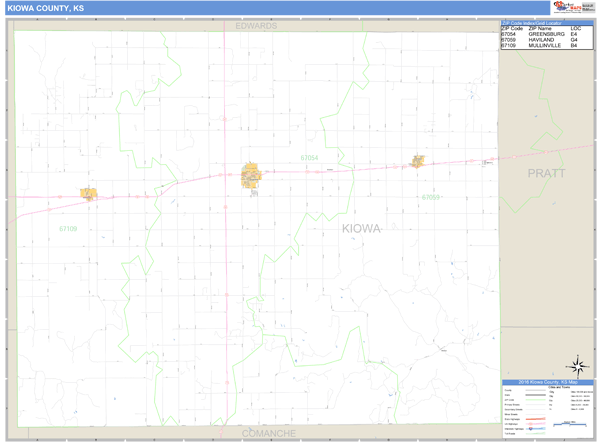Click the 'ZIP Name' column heading
The height and width of the screenshot is (442, 600).
coord(540,28)
